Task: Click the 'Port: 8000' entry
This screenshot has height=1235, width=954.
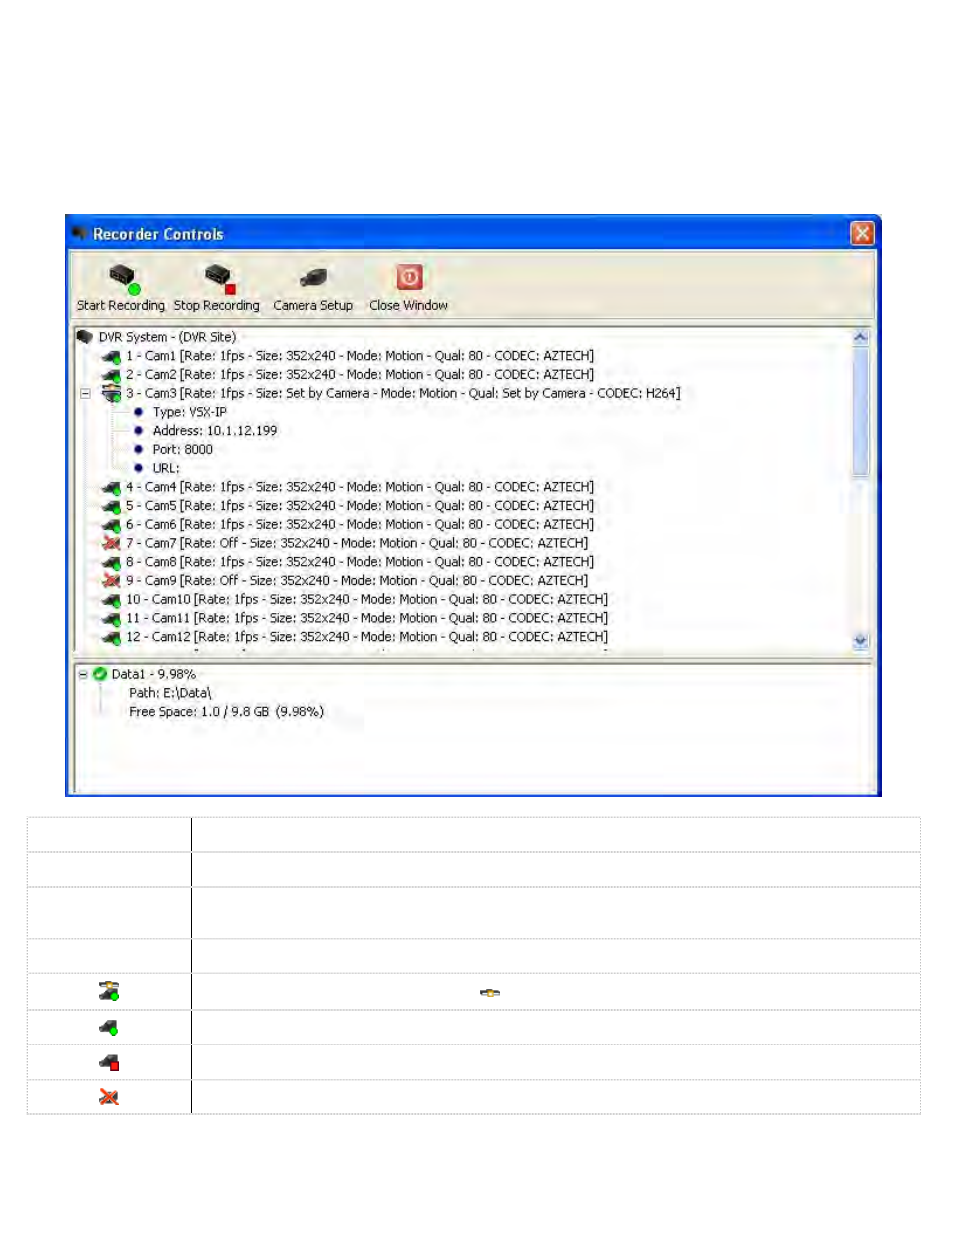Action: [x=183, y=450]
